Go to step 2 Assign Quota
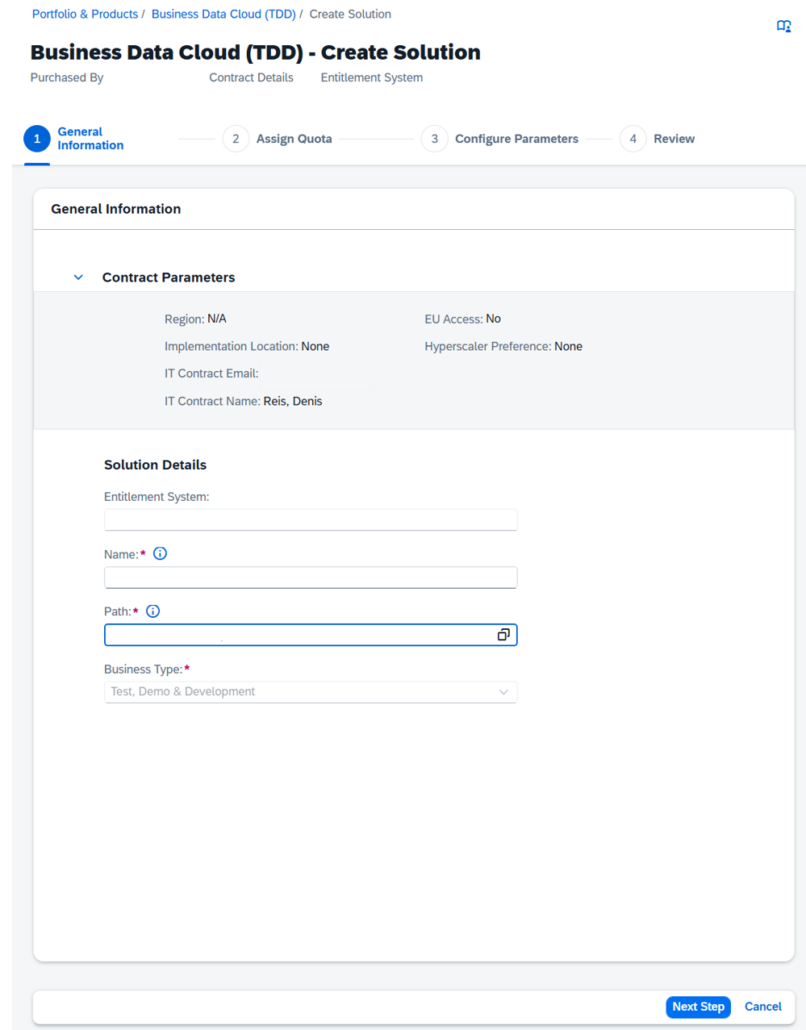806x1030 pixels. click(277, 139)
